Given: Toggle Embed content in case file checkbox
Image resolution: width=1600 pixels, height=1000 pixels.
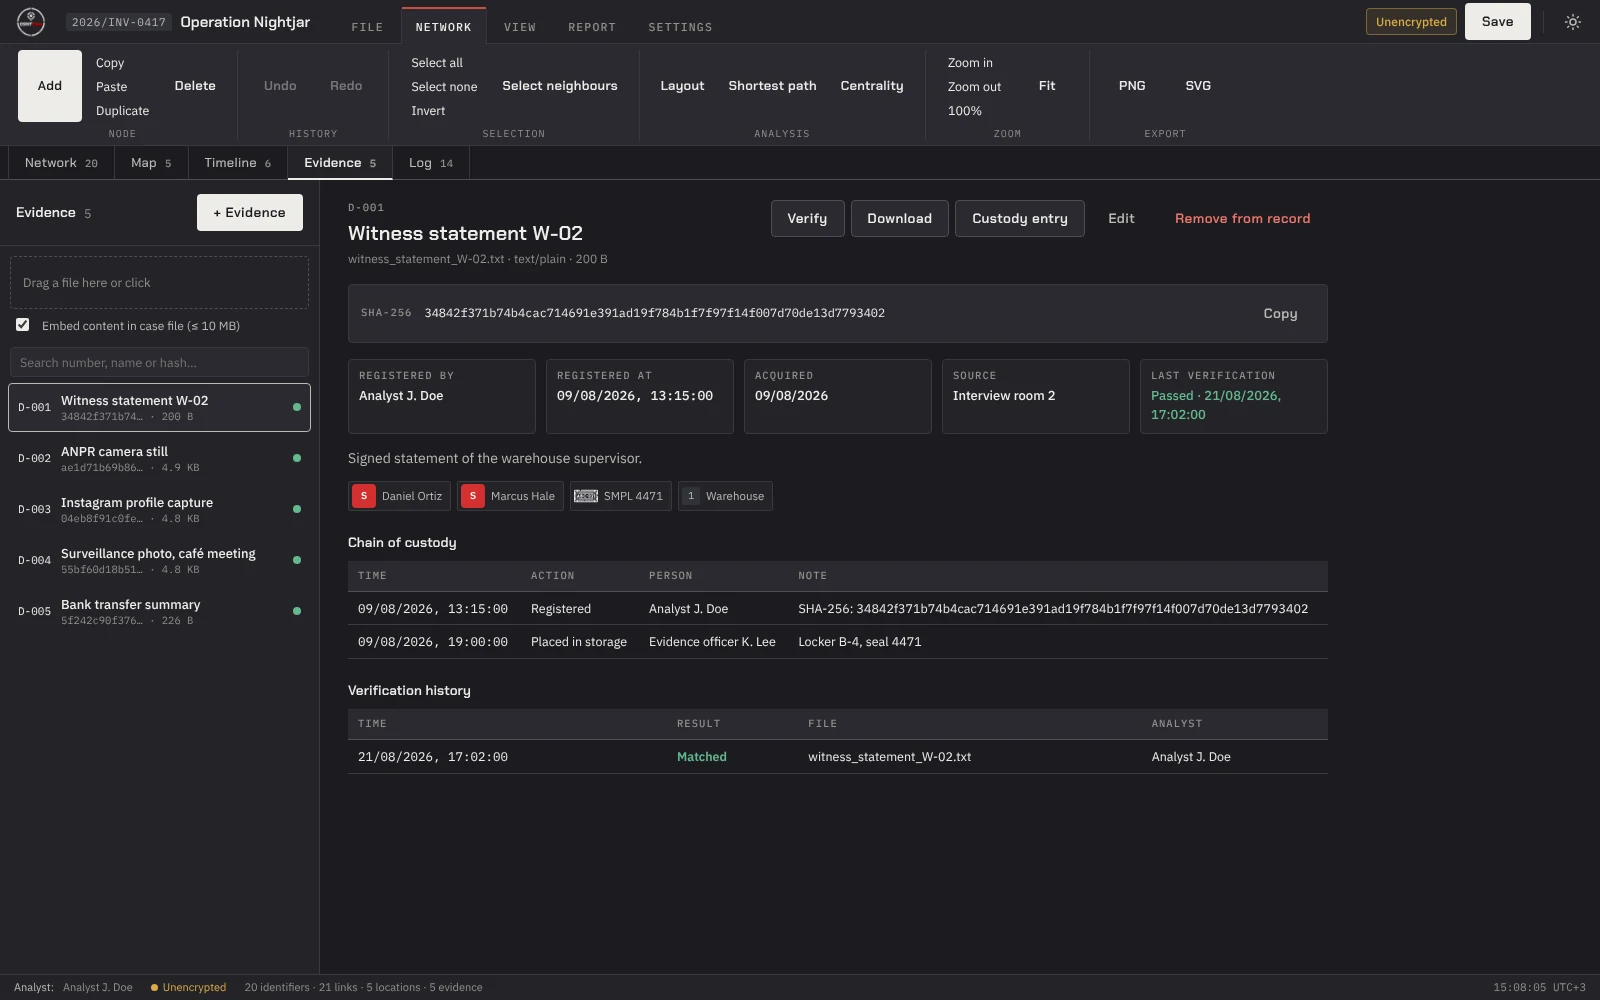Looking at the screenshot, I should [23, 325].
